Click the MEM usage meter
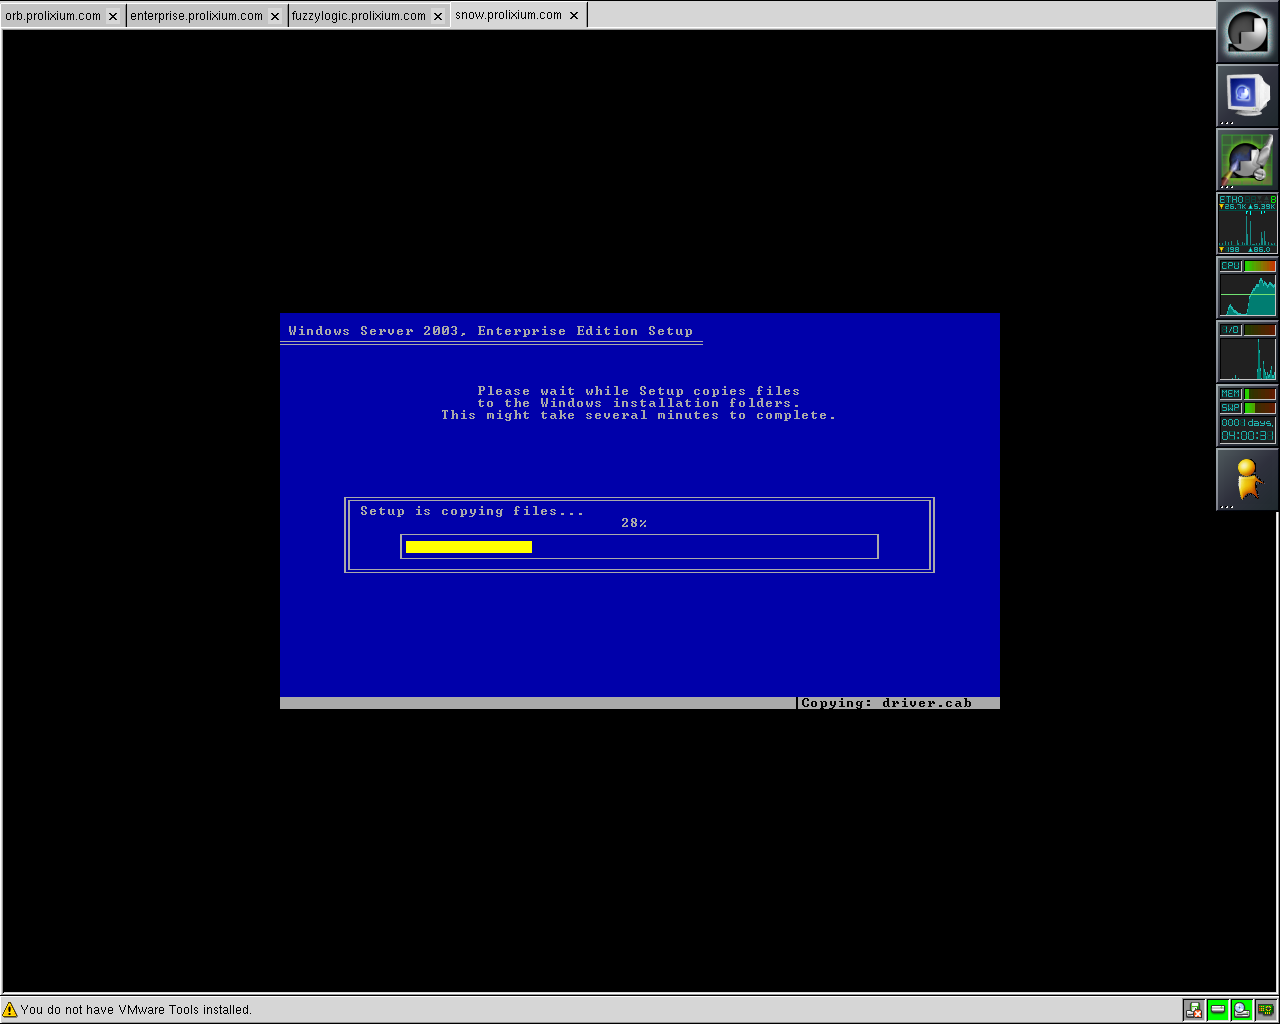 tap(1247, 394)
